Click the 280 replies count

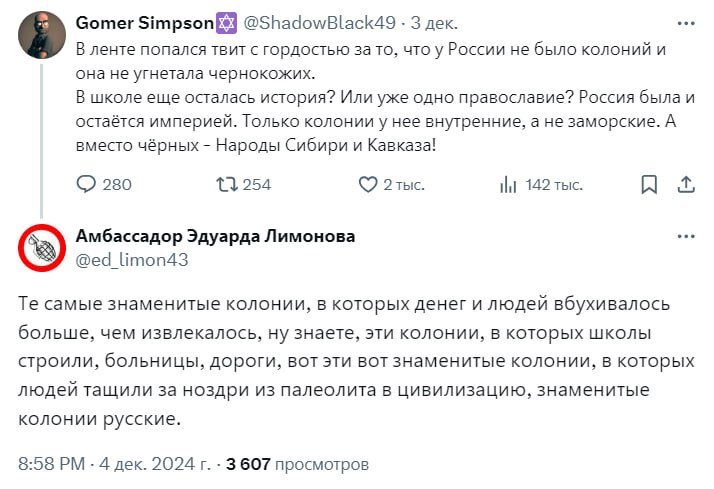click(x=117, y=184)
